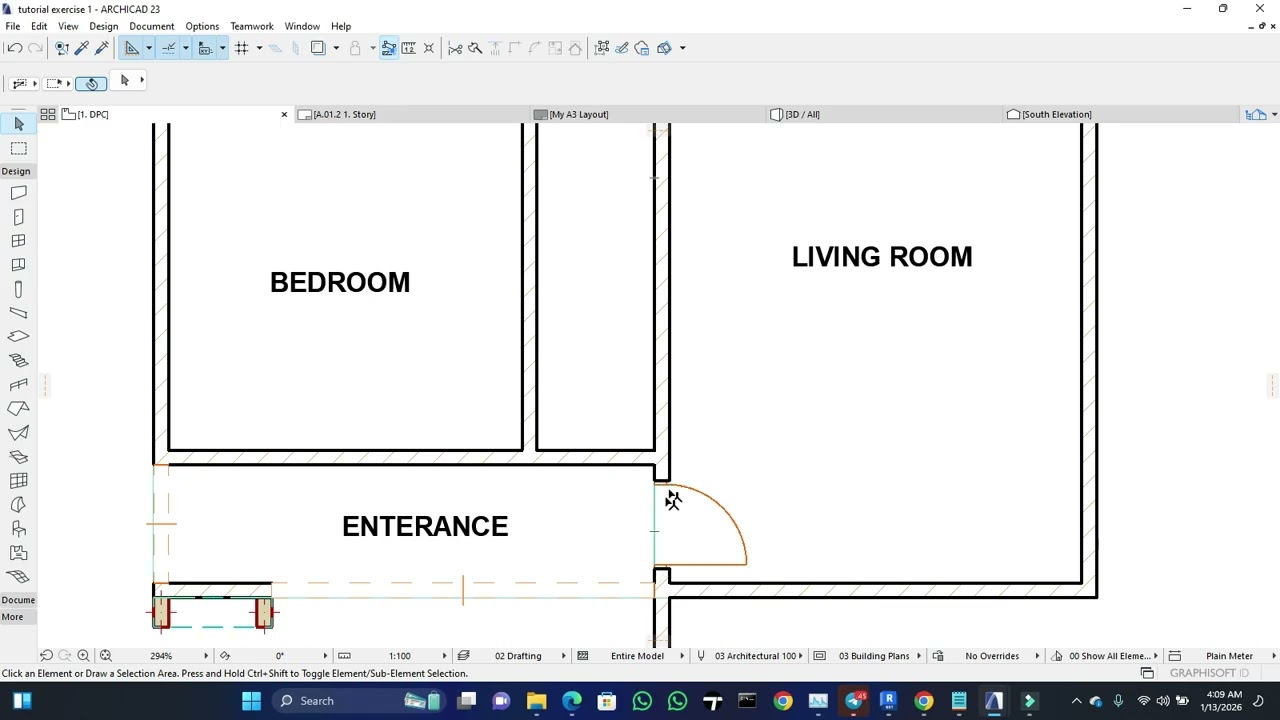The width and height of the screenshot is (1280, 720).
Task: Click the Find and Select icon
Action: pos(62,48)
